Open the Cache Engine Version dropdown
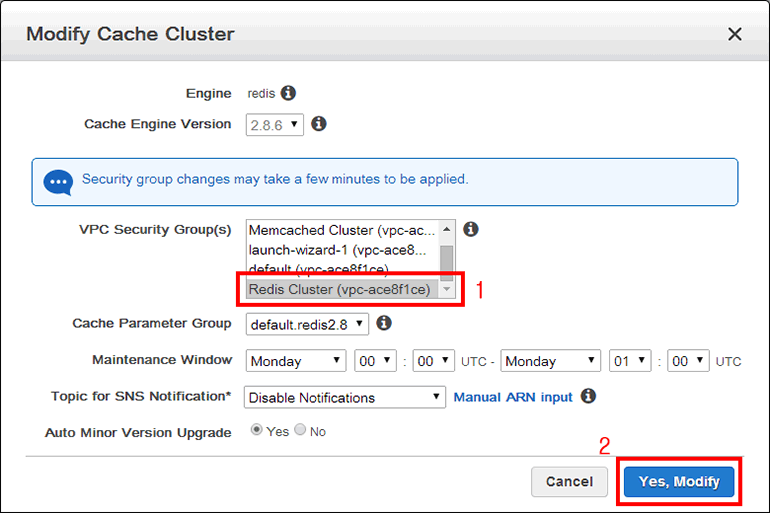The width and height of the screenshot is (770, 513). [x=274, y=125]
